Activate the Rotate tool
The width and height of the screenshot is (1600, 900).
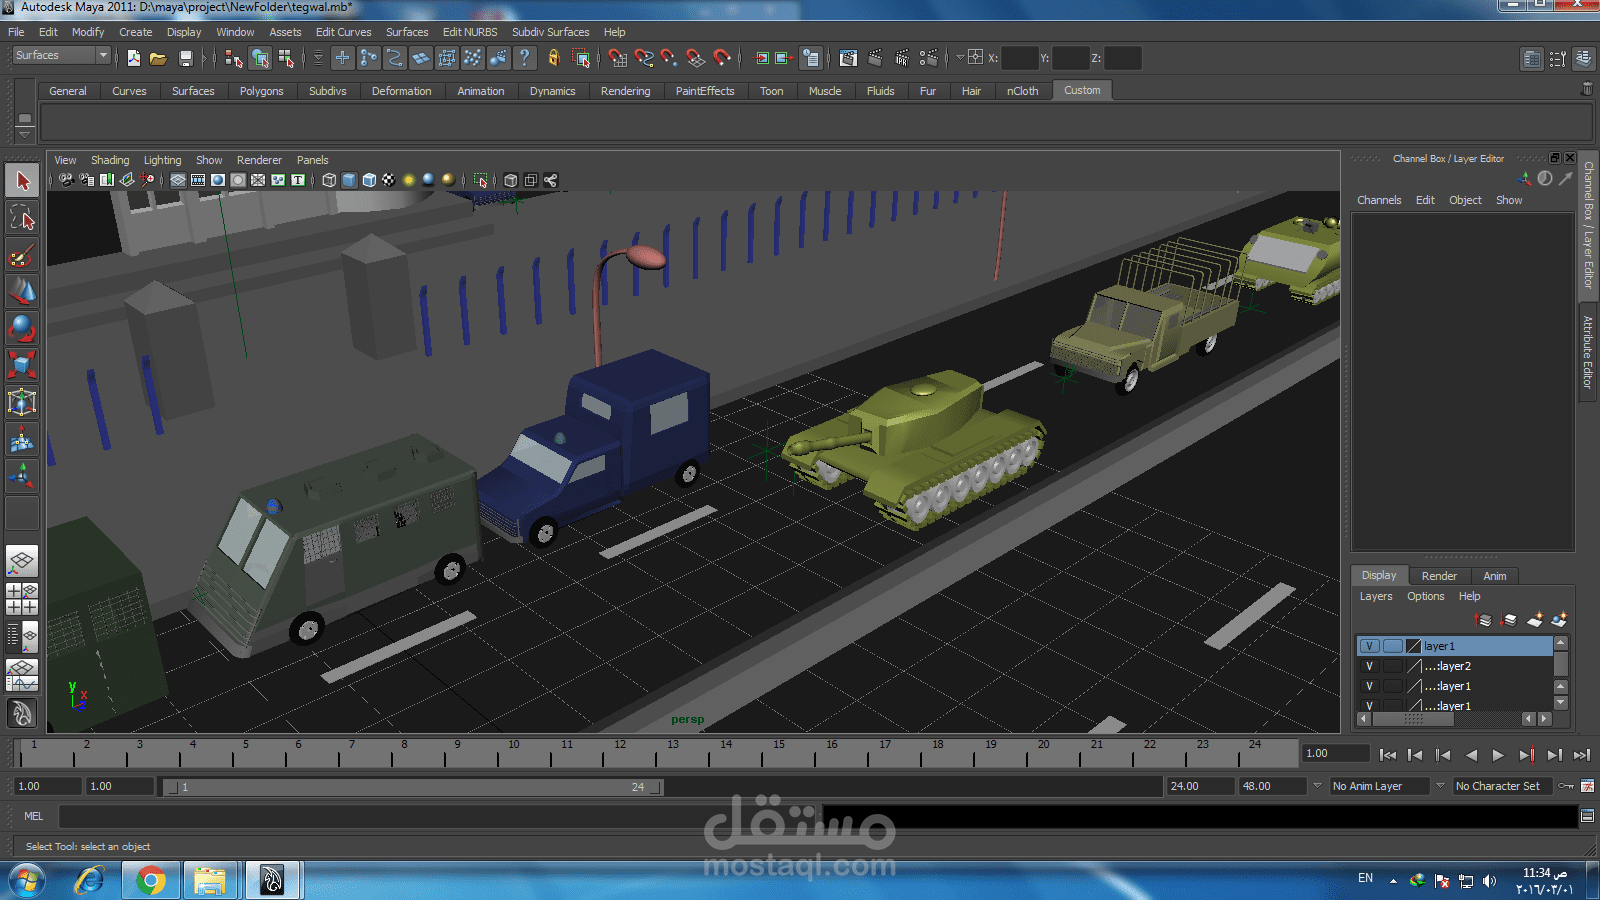click(x=22, y=328)
